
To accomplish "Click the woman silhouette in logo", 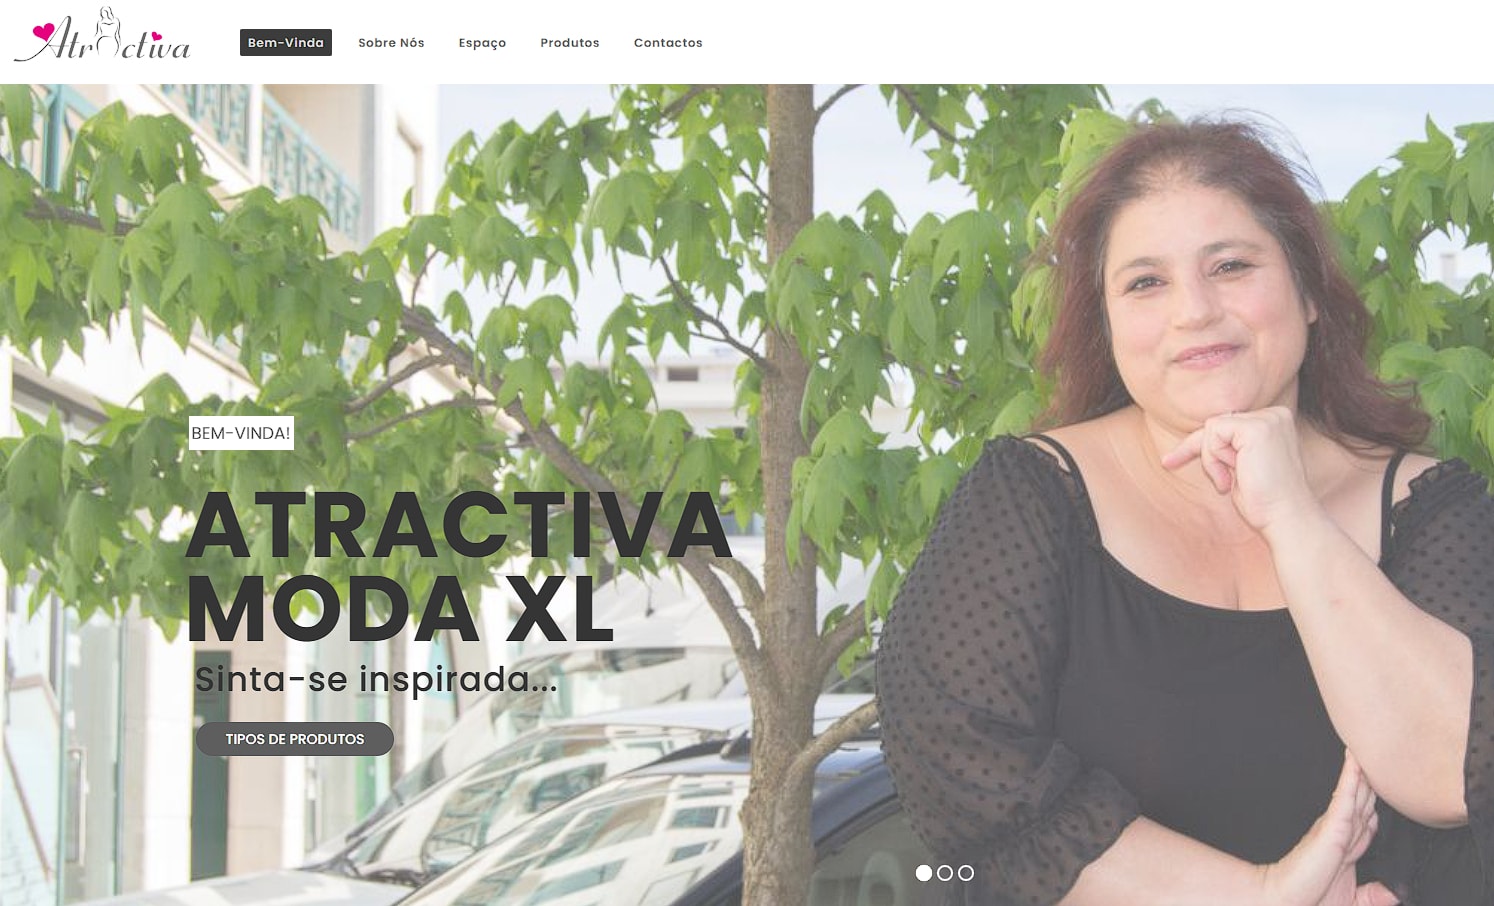I will pyautogui.click(x=107, y=32).
